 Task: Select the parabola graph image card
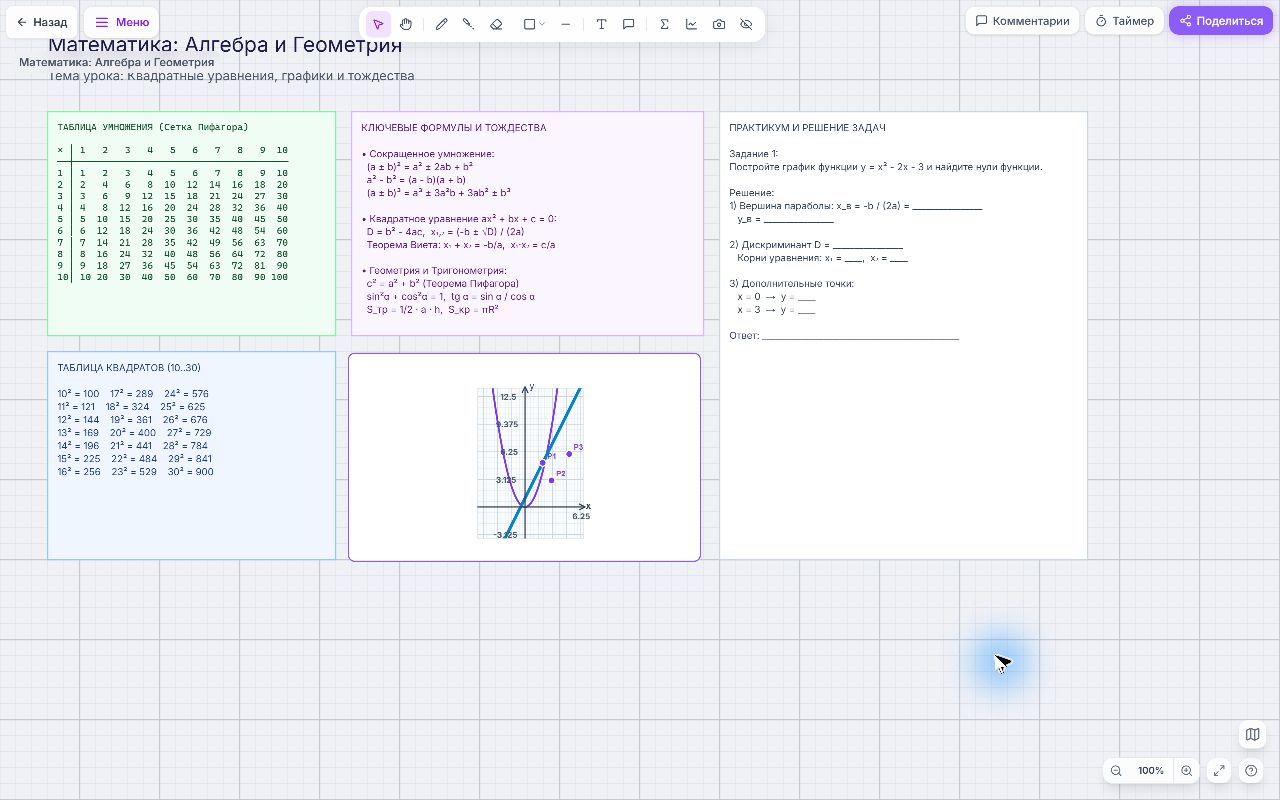[x=524, y=457]
